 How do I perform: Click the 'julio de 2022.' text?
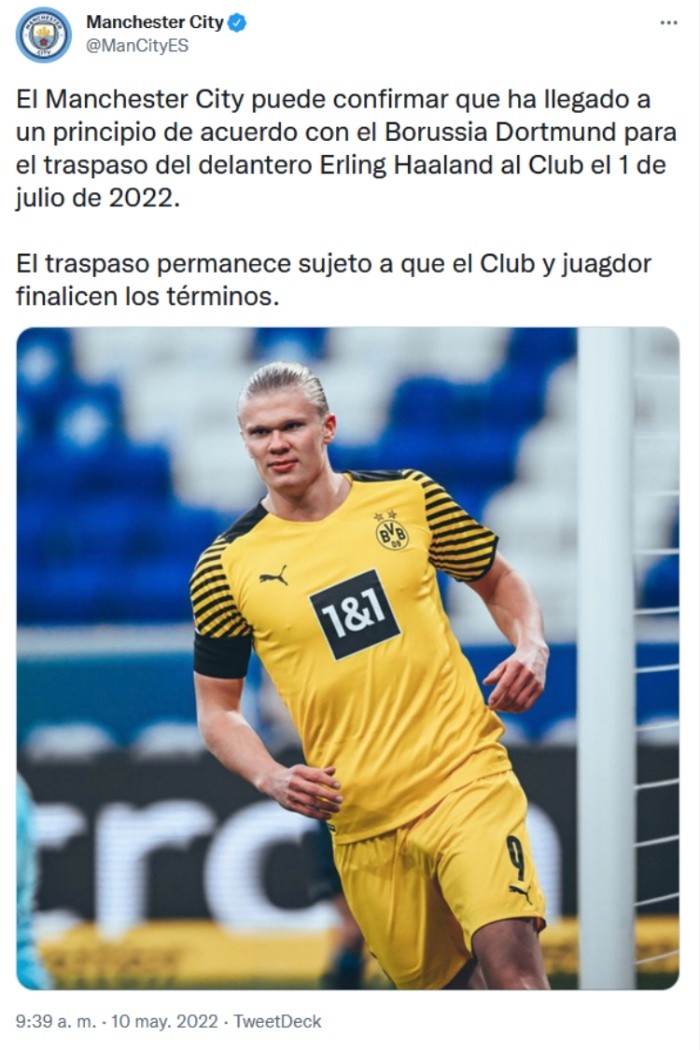tap(98, 198)
